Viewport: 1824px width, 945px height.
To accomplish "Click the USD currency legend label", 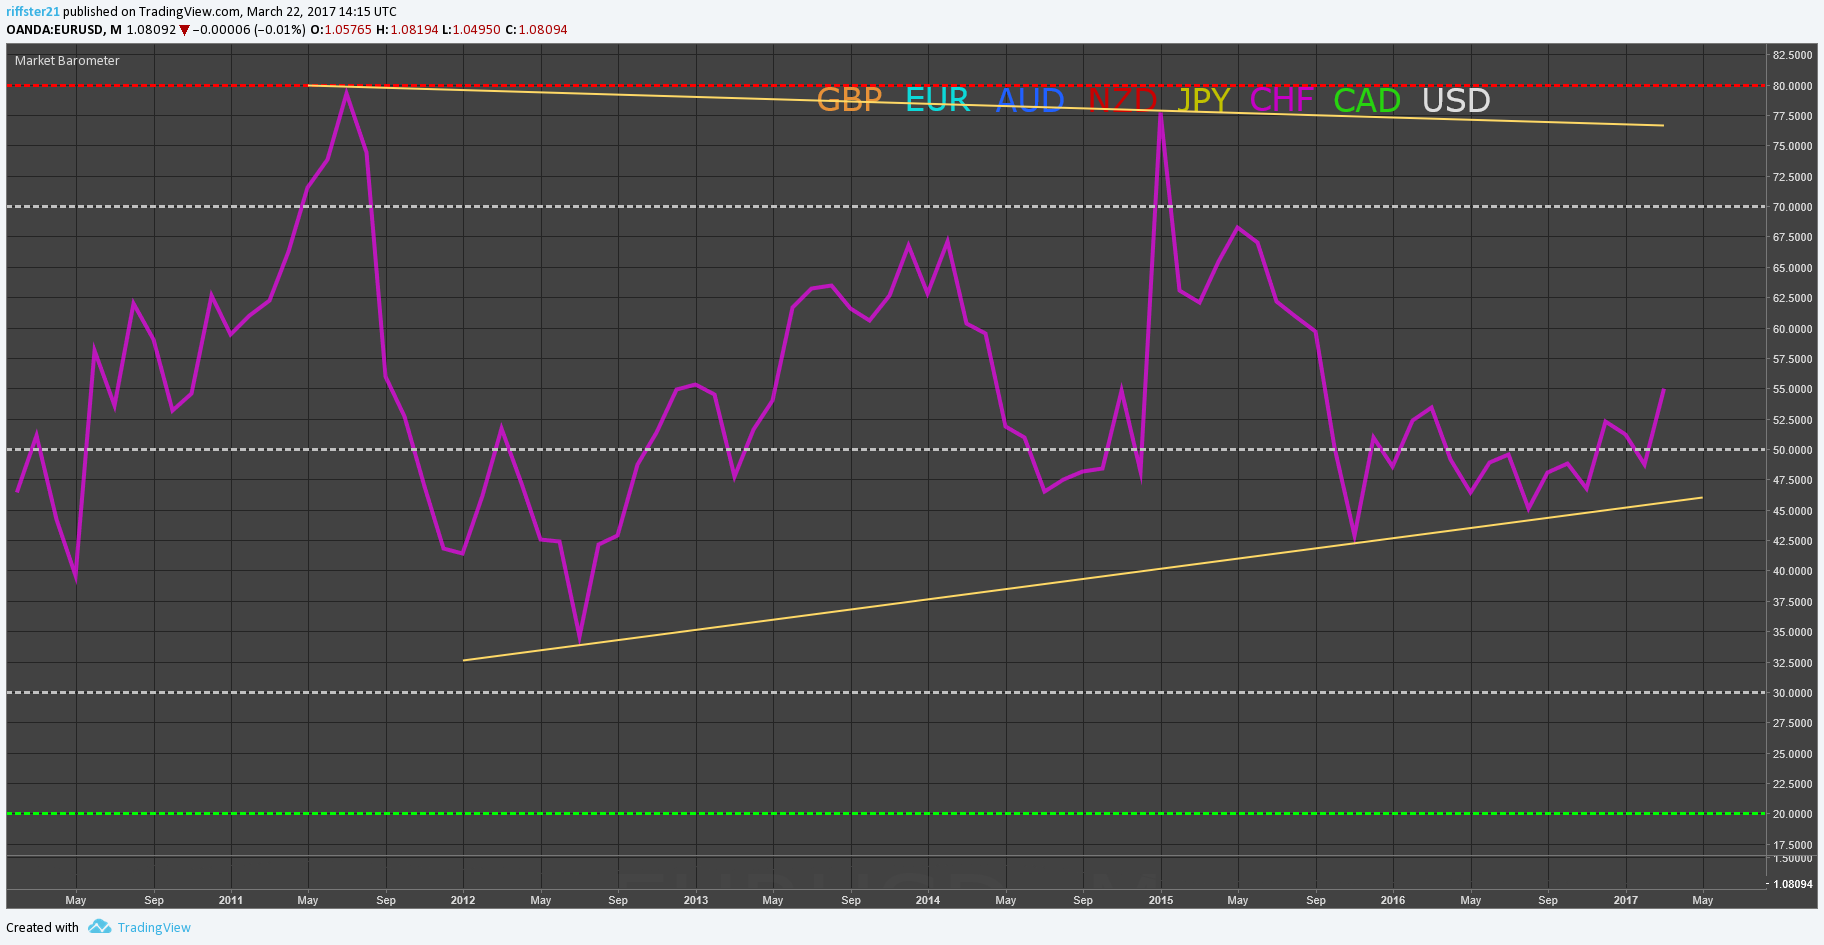I will point(1456,100).
